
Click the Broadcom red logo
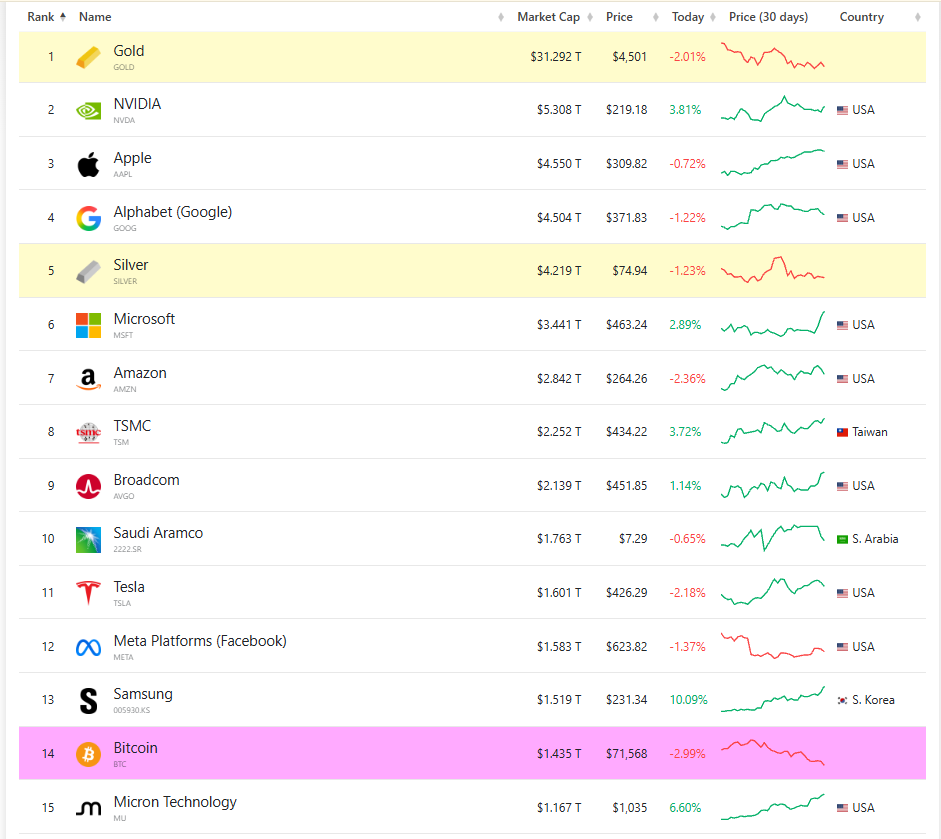click(88, 487)
